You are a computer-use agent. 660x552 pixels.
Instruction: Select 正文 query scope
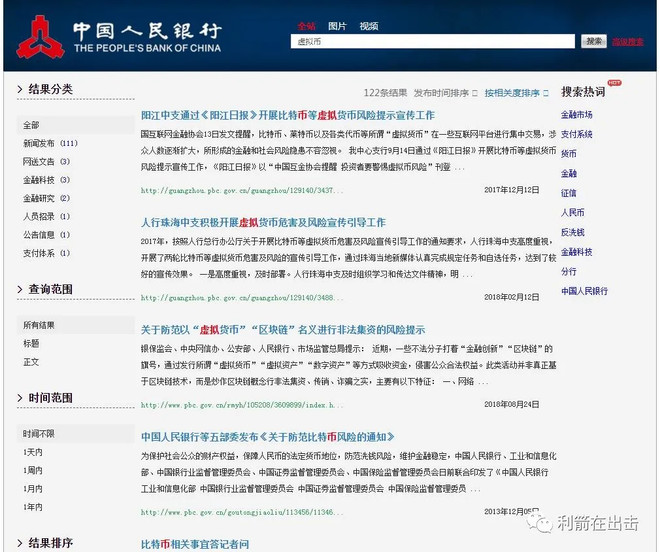pyautogui.click(x=31, y=362)
